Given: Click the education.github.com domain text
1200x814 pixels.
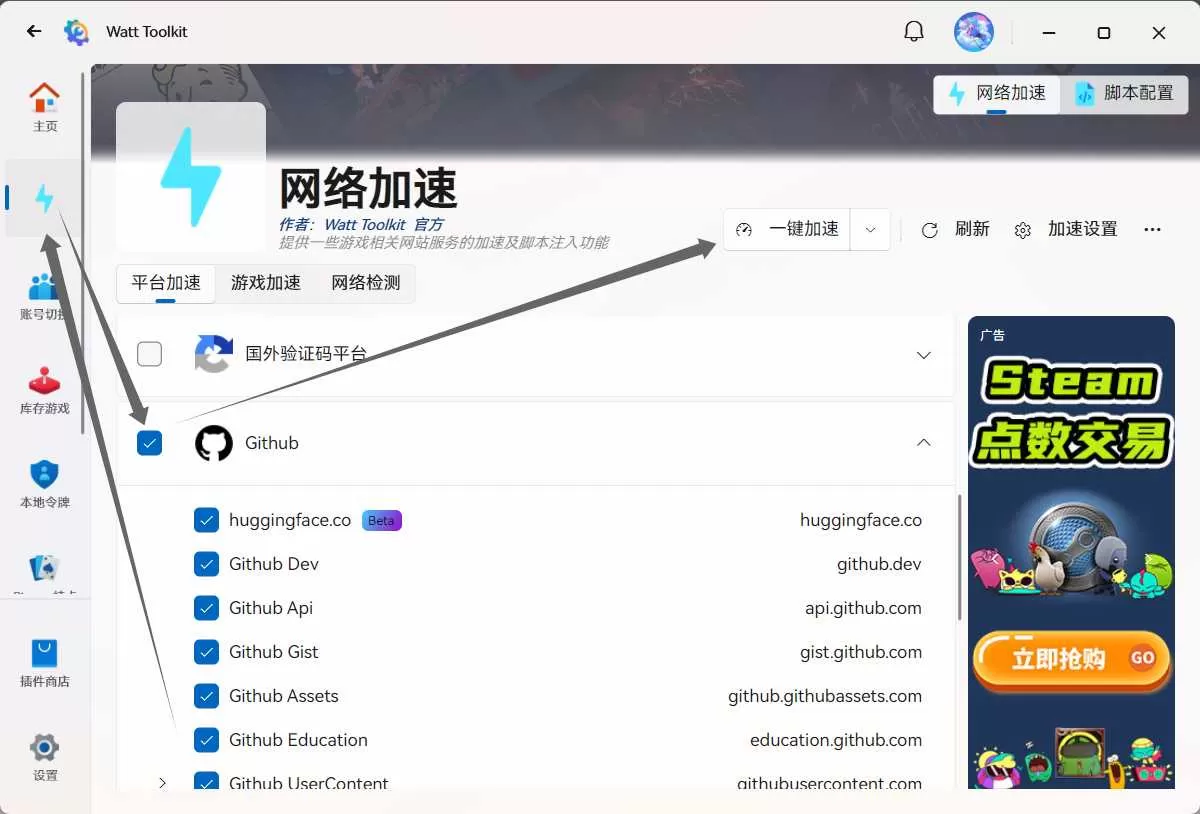Looking at the screenshot, I should [836, 740].
